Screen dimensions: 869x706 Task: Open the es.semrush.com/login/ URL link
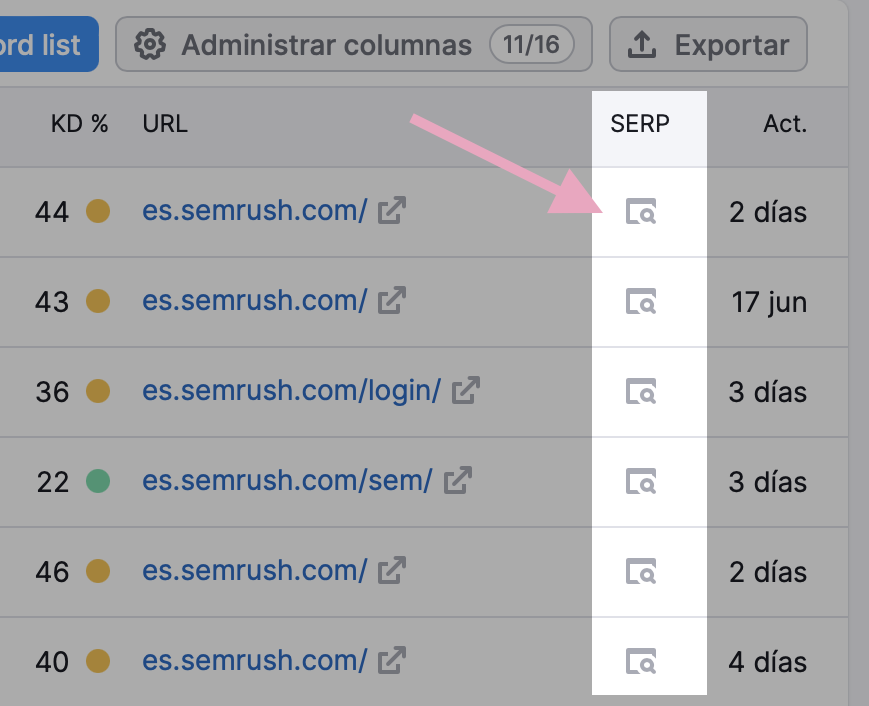pyautogui.click(x=292, y=391)
